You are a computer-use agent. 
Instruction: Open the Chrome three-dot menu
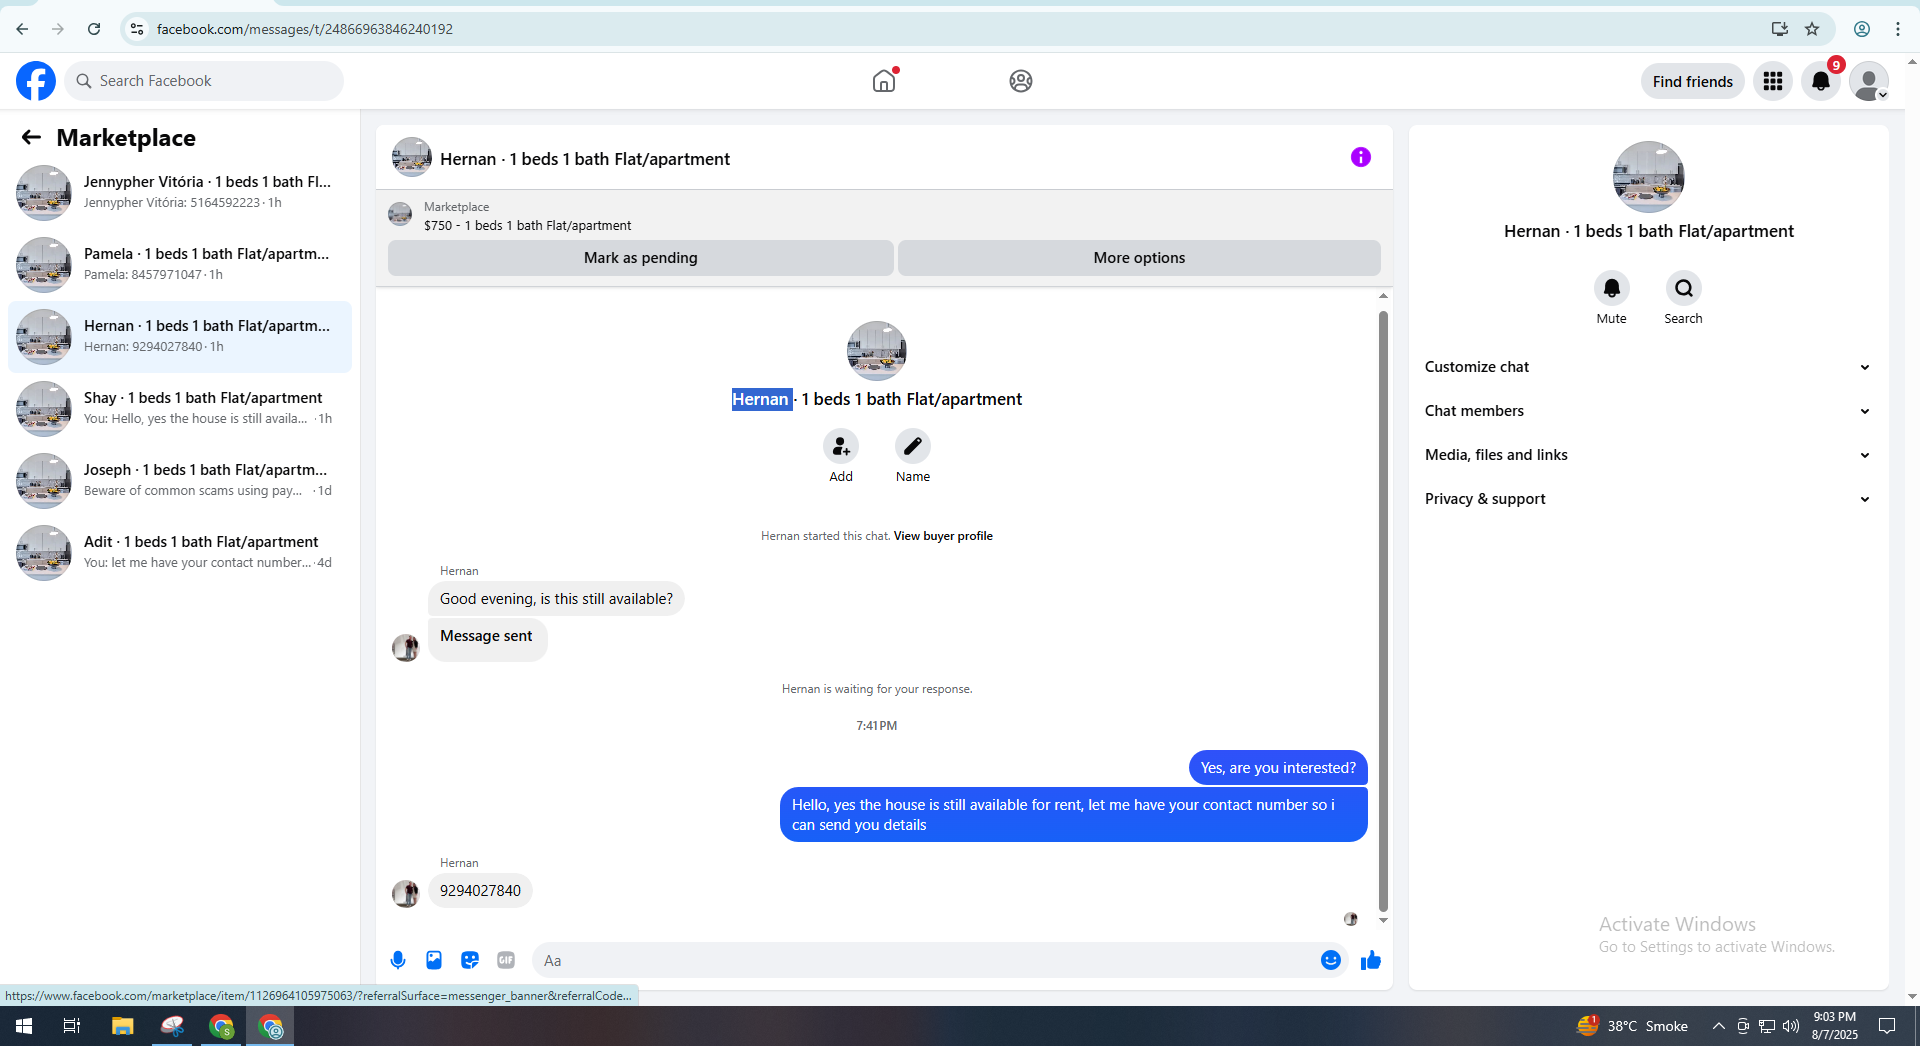(1898, 29)
